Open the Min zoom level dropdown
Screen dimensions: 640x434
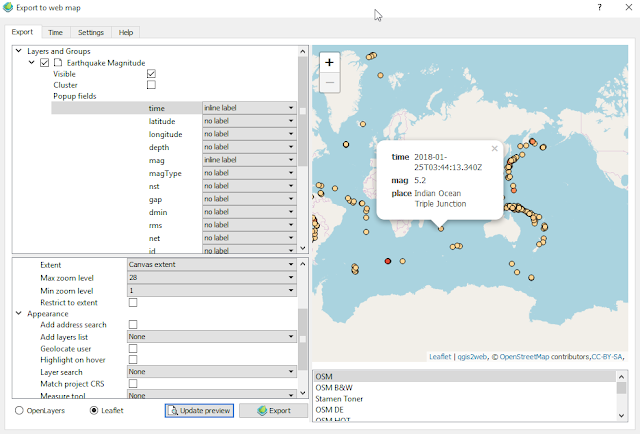click(x=212, y=291)
